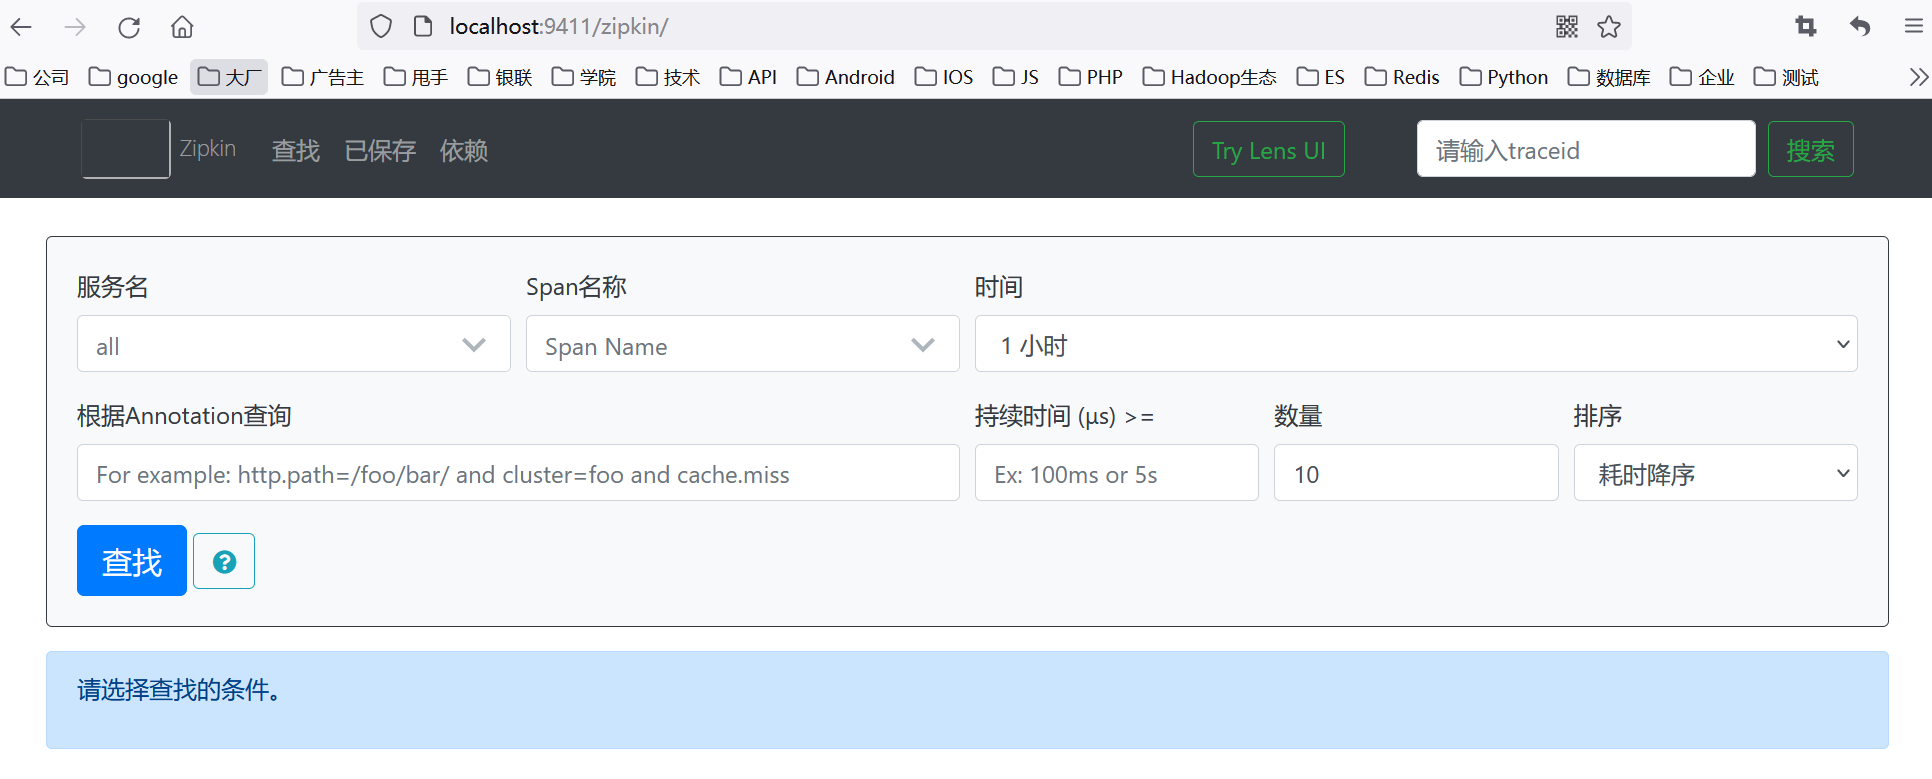Open the 时间 dropdown showing 1 小时
Screen dimensions: 1932x779
coord(1415,345)
